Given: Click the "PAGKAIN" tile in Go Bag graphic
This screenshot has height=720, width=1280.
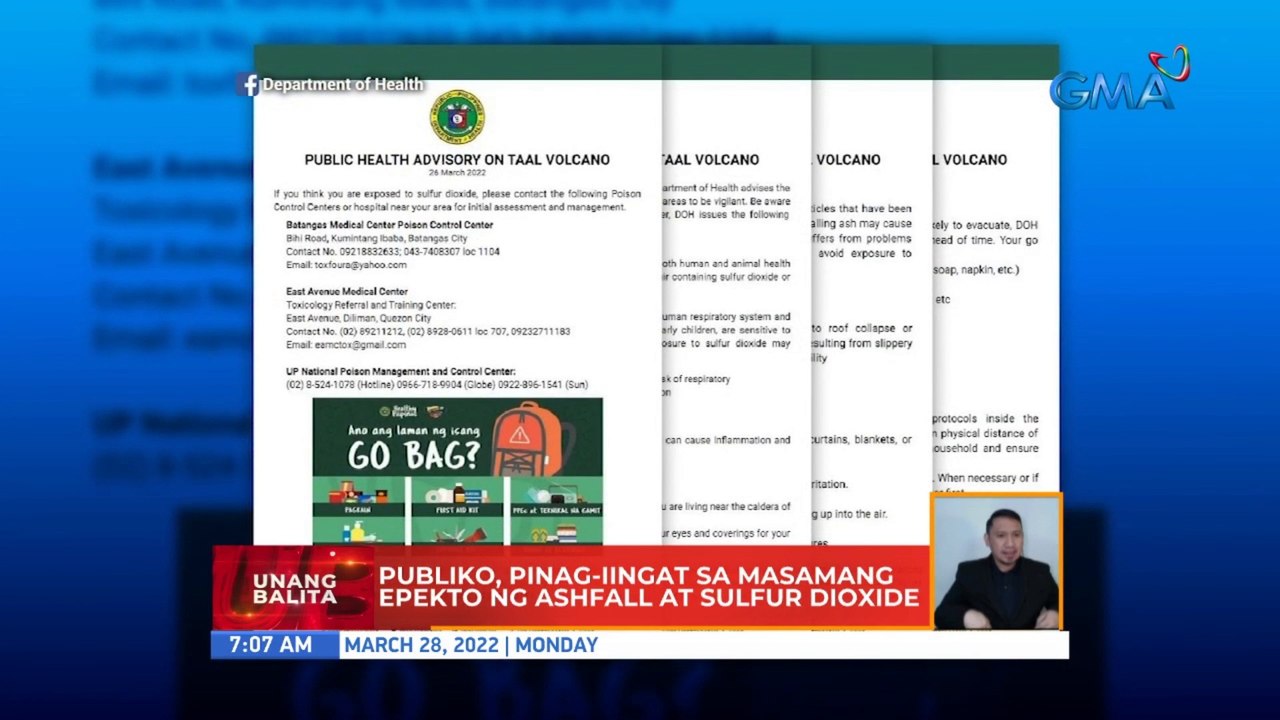Looking at the screenshot, I should tap(359, 497).
